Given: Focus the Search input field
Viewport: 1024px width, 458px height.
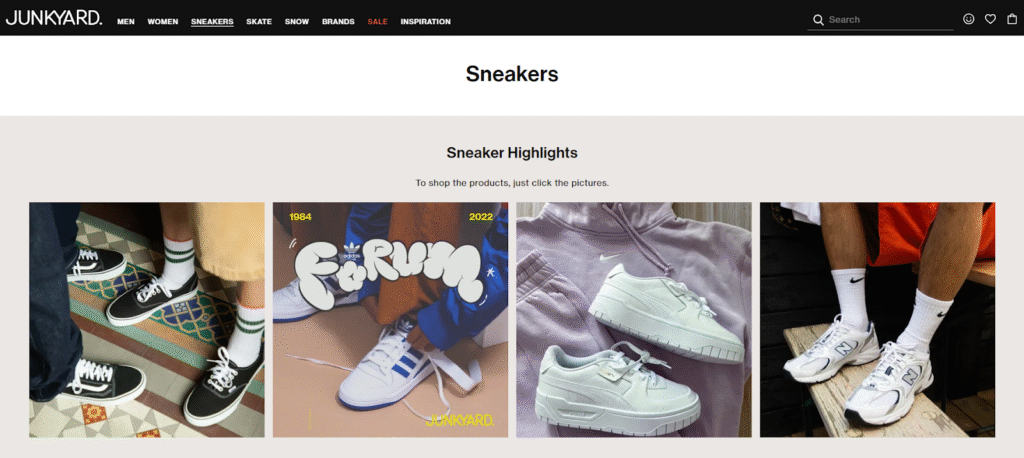Looking at the screenshot, I should [890, 20].
